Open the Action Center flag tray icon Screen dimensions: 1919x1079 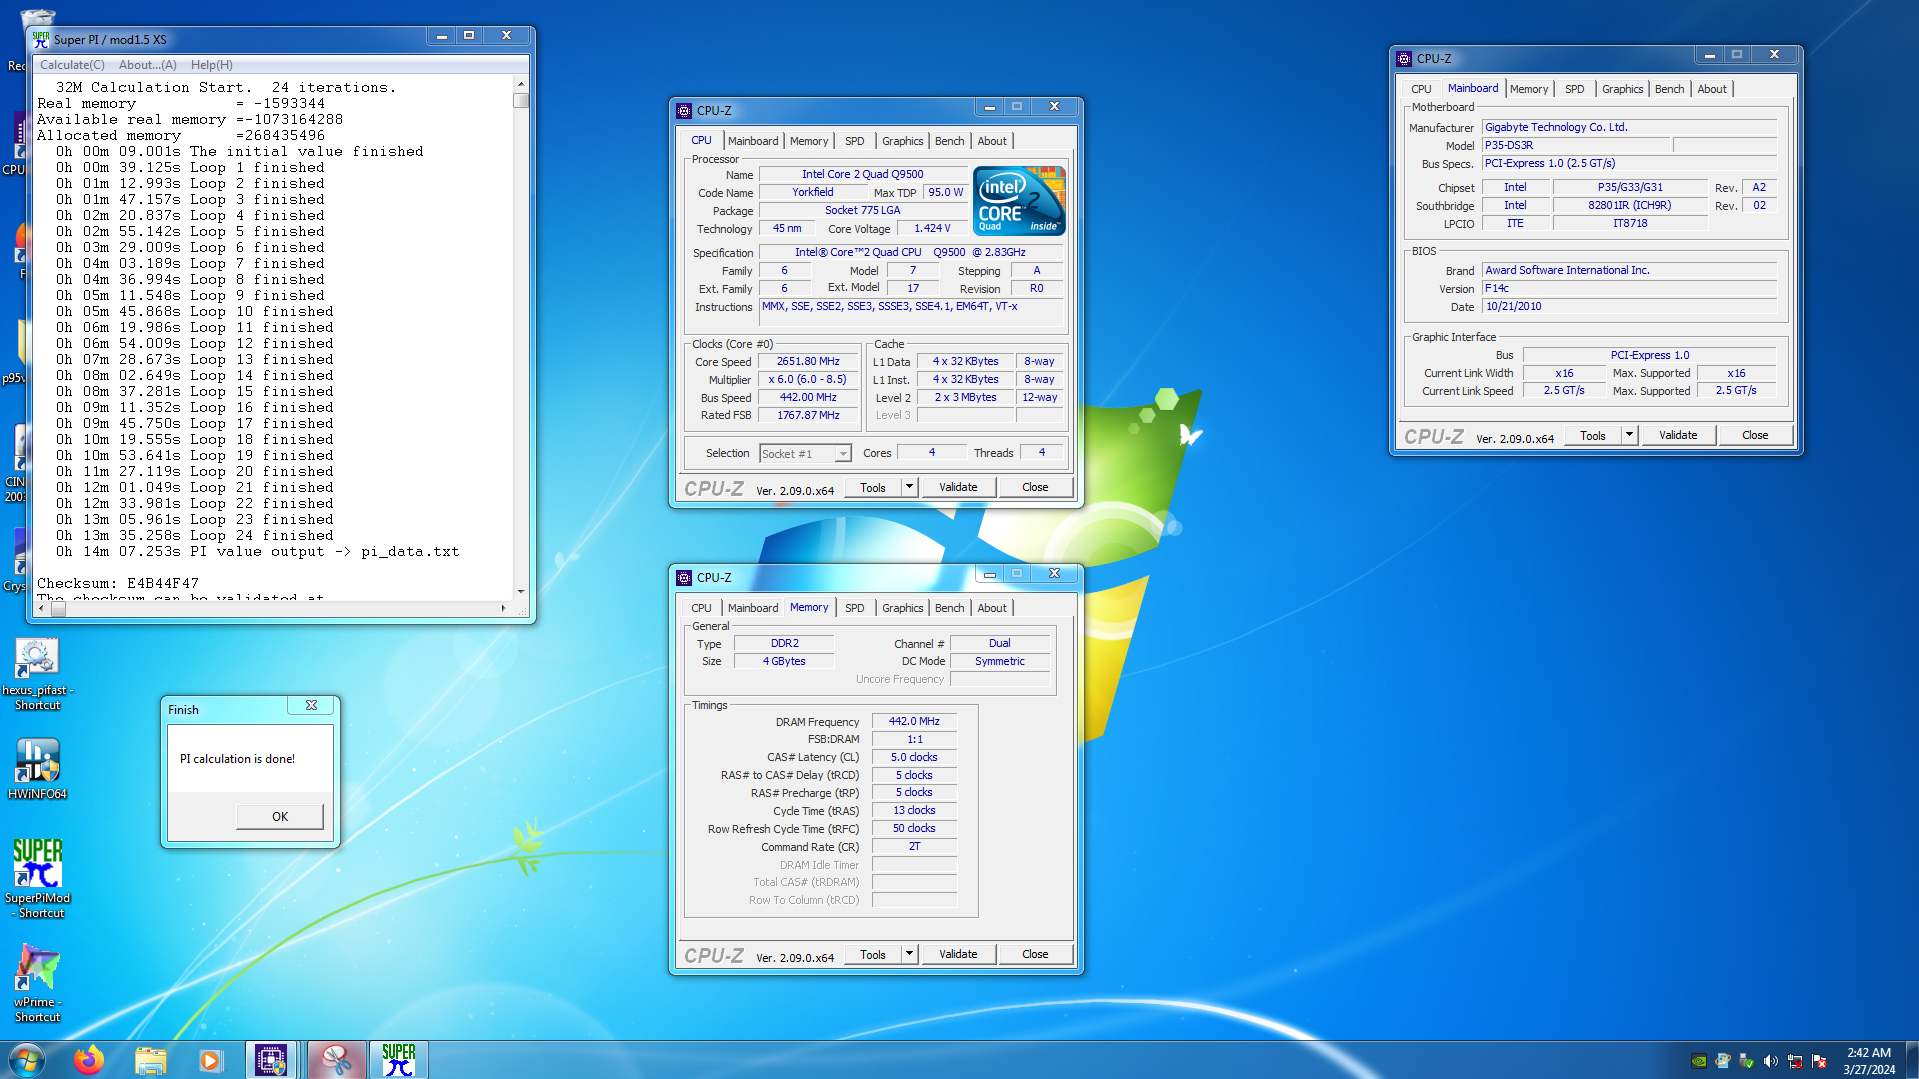1819,1061
